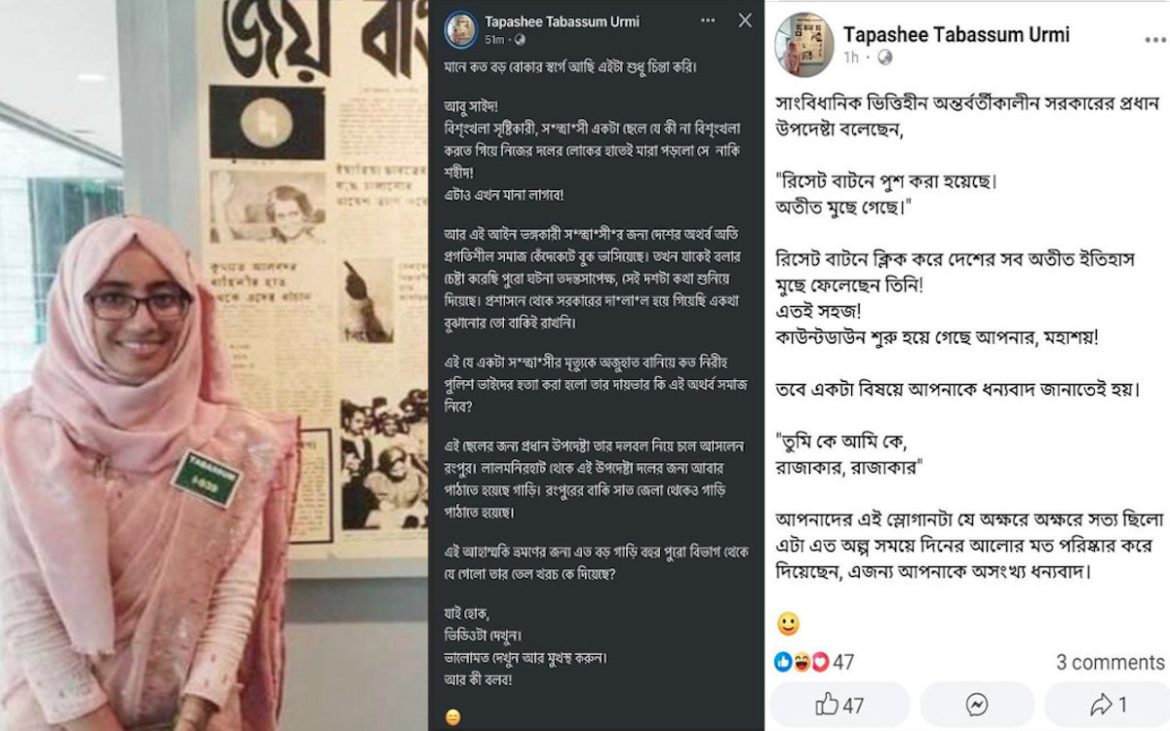This screenshot has height=731, width=1170.
Task: Click the Messenger send icon button
Action: point(977,705)
